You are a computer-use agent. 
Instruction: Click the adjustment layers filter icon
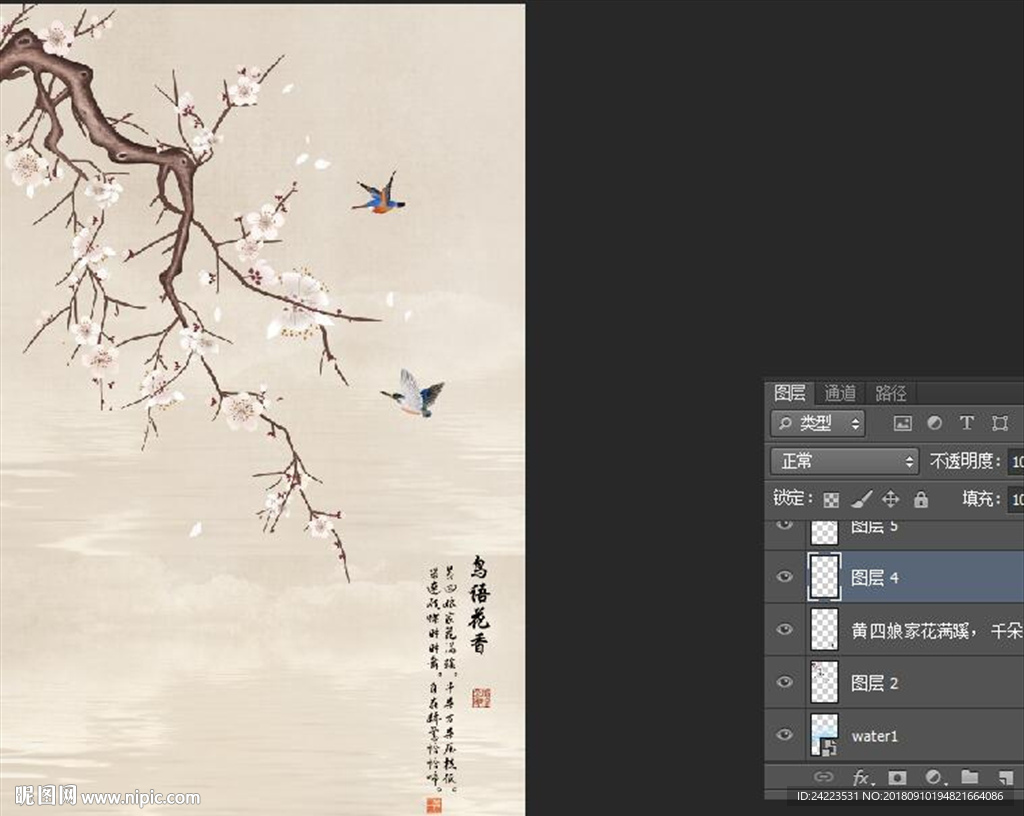(x=937, y=423)
